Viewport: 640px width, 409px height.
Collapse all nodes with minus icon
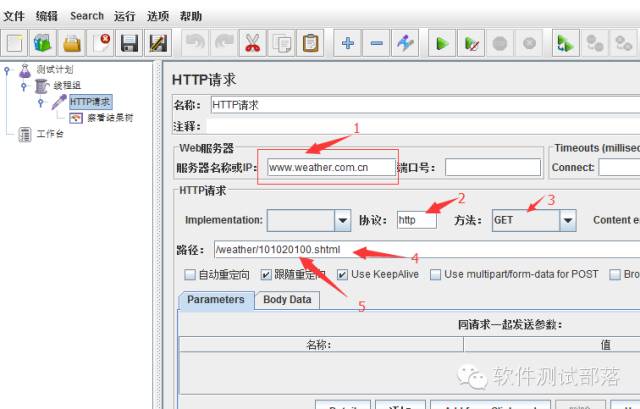point(376,43)
